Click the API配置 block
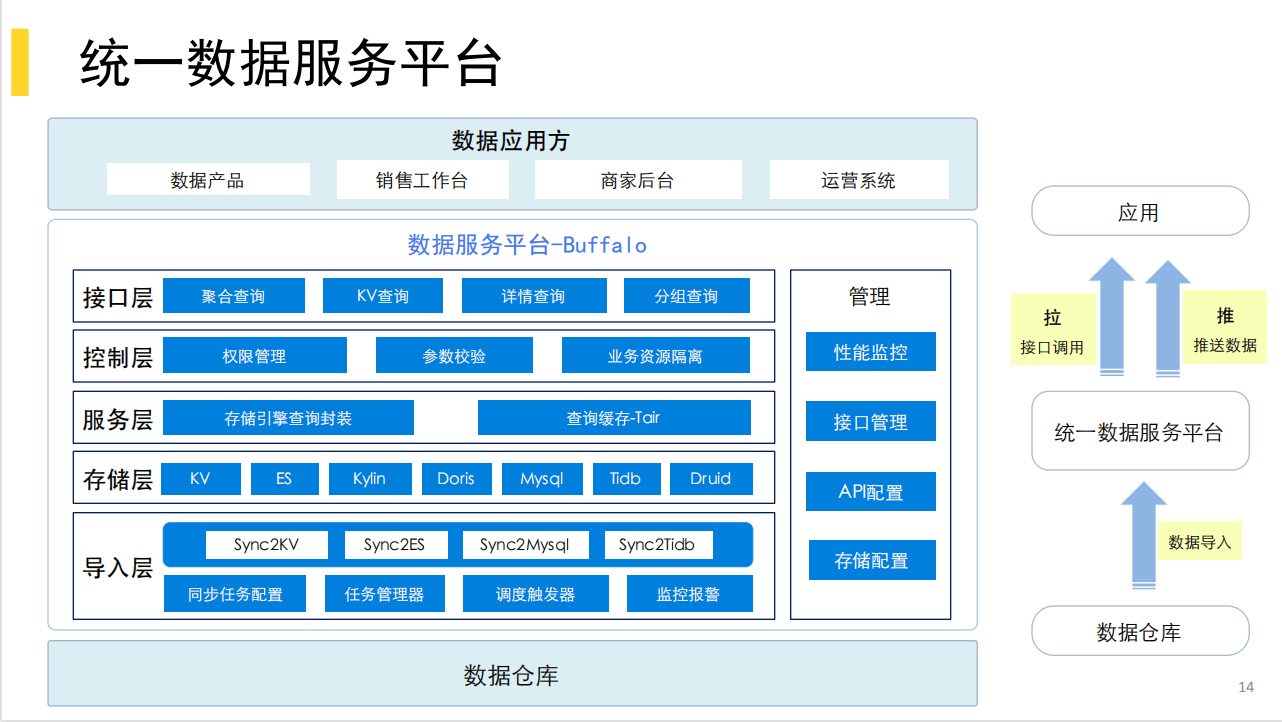This screenshot has width=1282, height=722. coord(871,491)
